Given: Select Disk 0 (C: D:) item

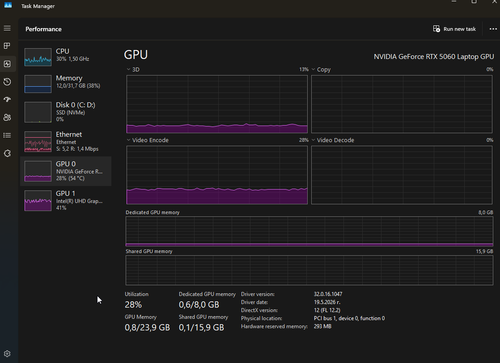Looking at the screenshot, I should click(66, 112).
